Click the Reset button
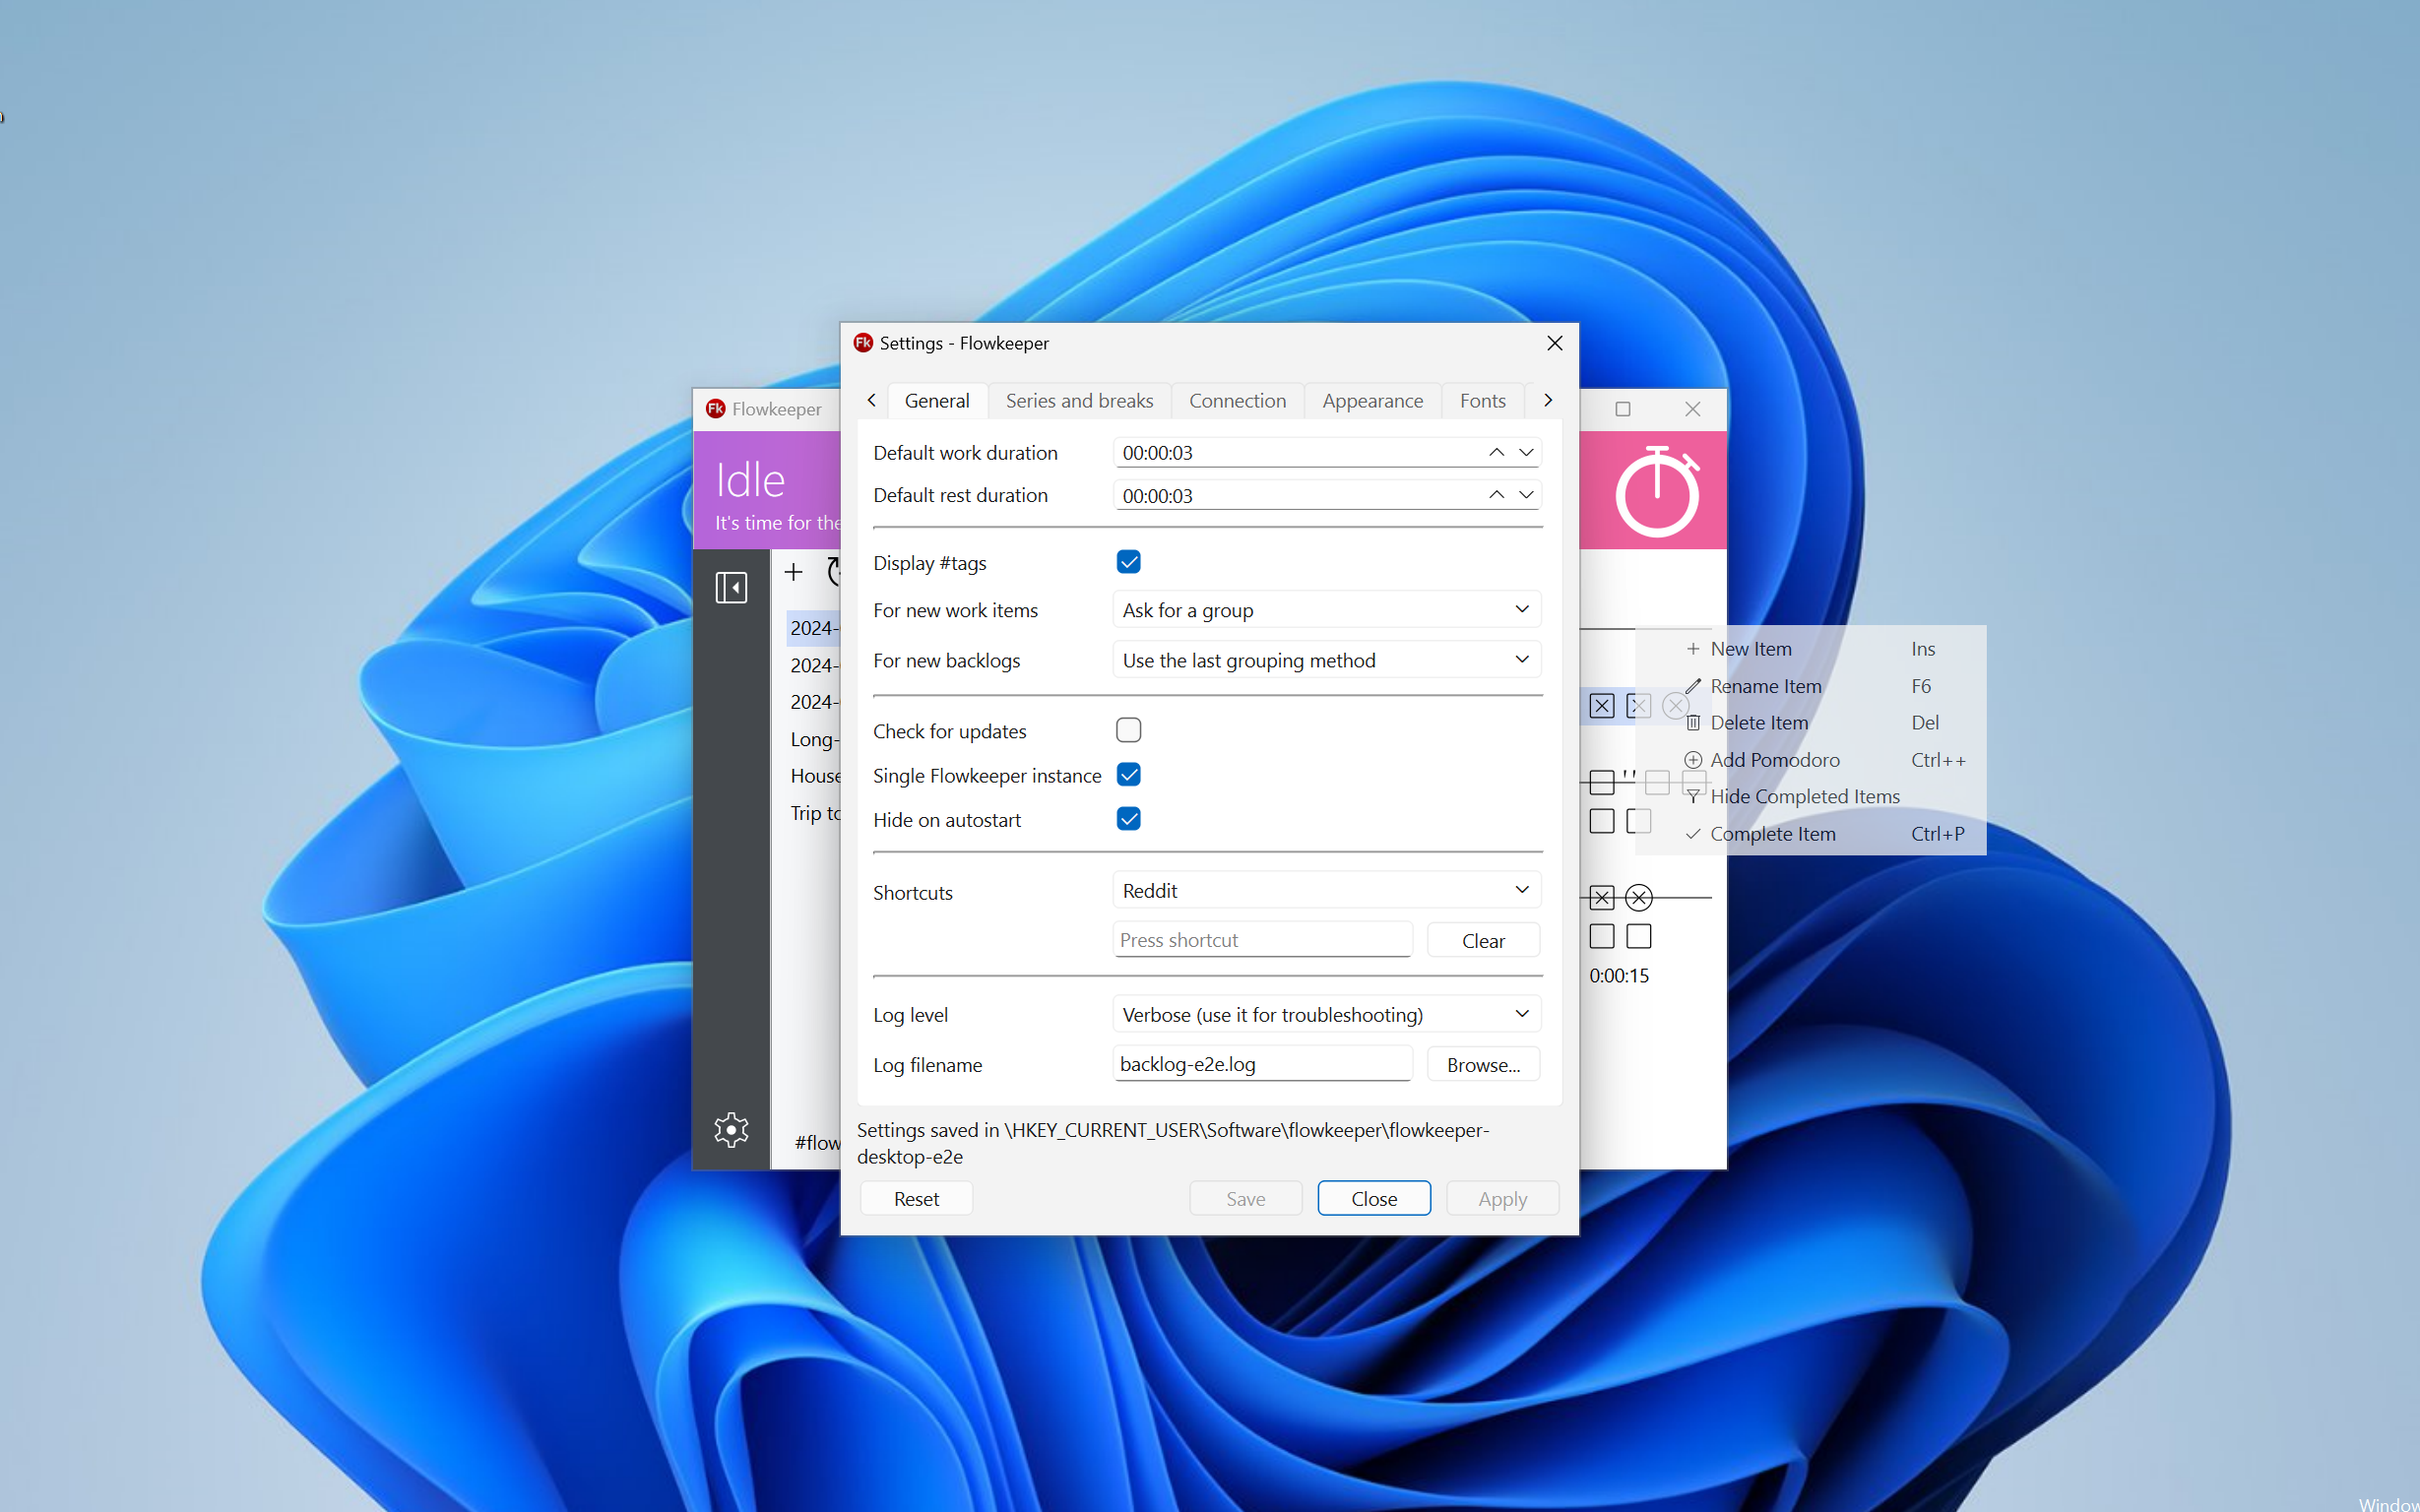 click(916, 1198)
